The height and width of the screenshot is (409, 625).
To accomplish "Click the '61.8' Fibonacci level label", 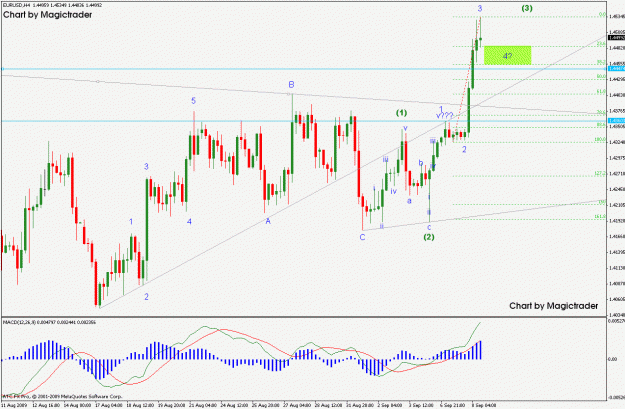I will pyautogui.click(x=601, y=92).
